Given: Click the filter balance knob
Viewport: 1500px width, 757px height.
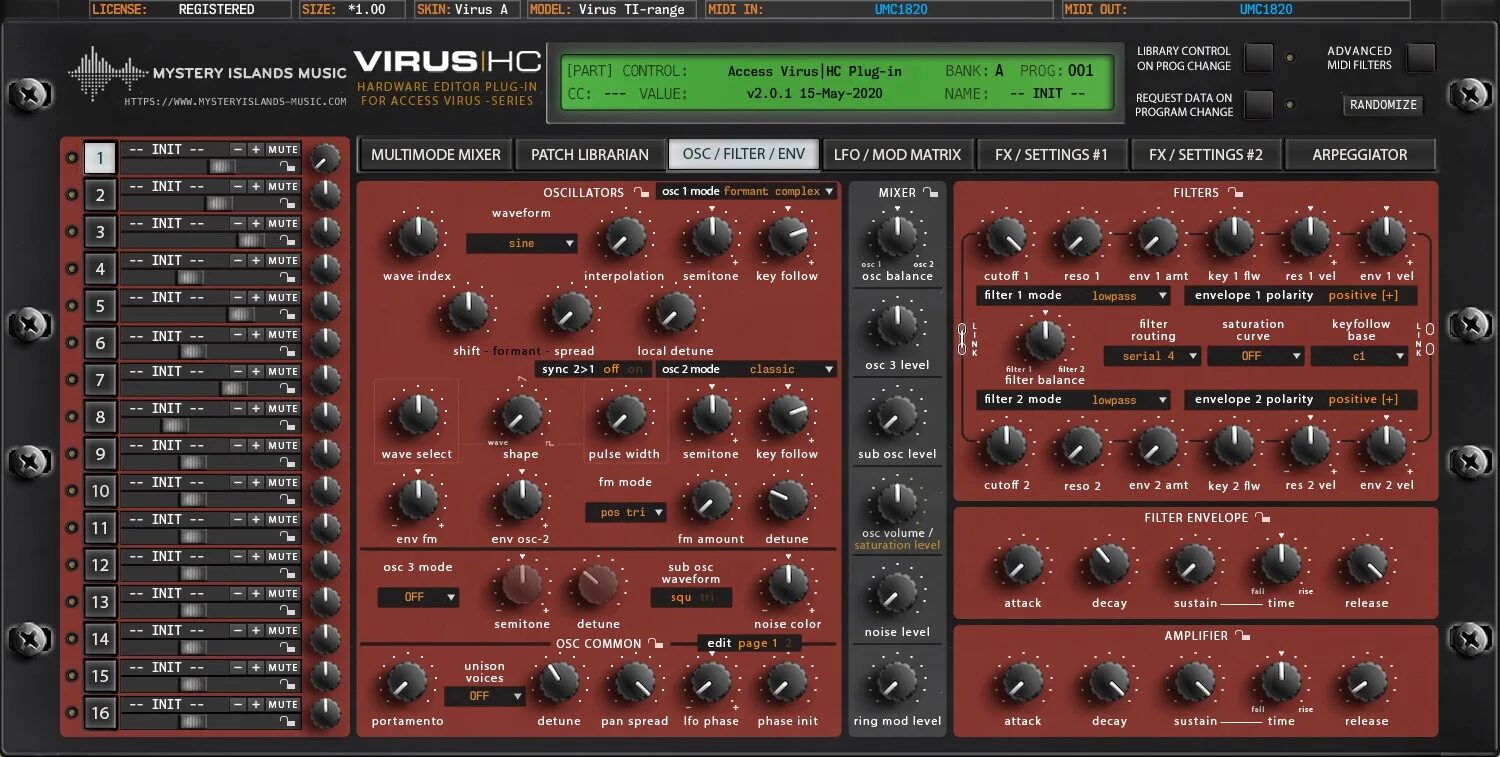Looking at the screenshot, I should [1045, 341].
